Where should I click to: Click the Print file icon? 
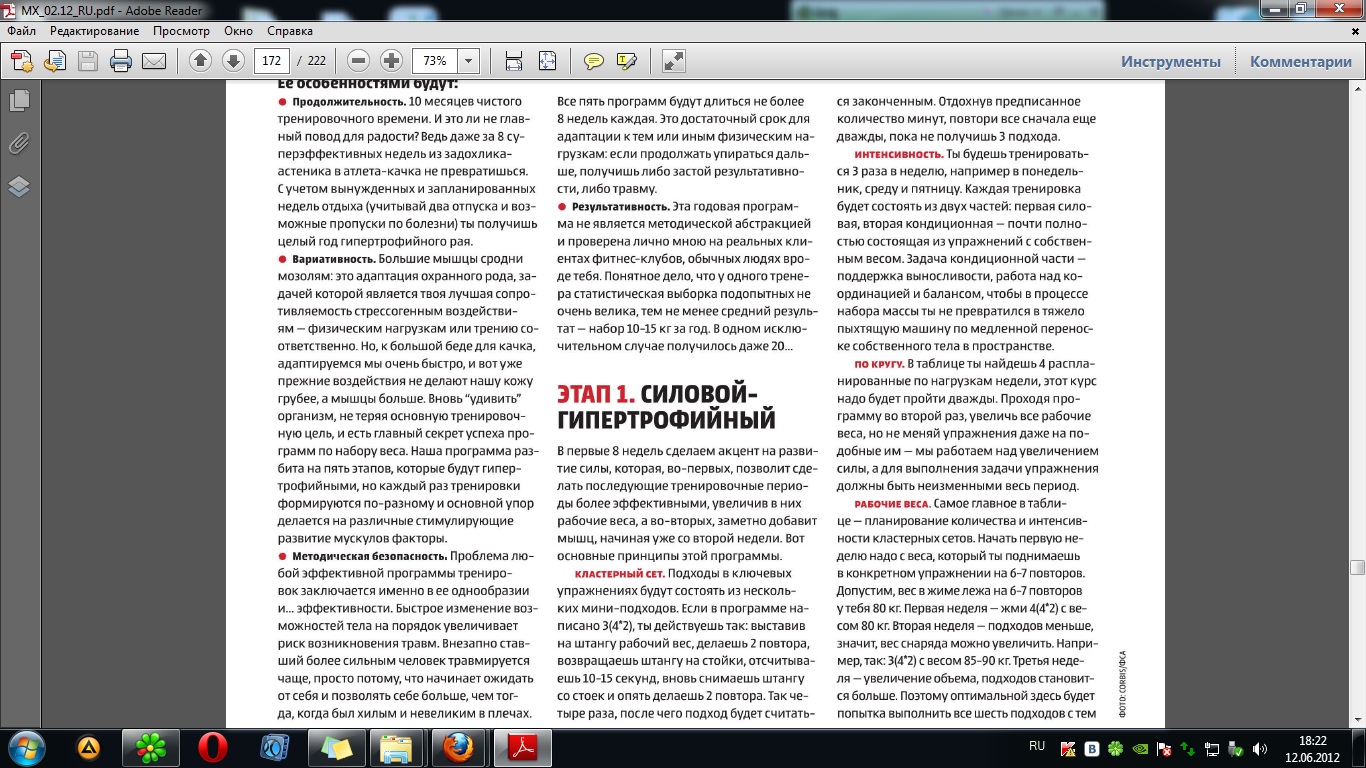tap(121, 61)
